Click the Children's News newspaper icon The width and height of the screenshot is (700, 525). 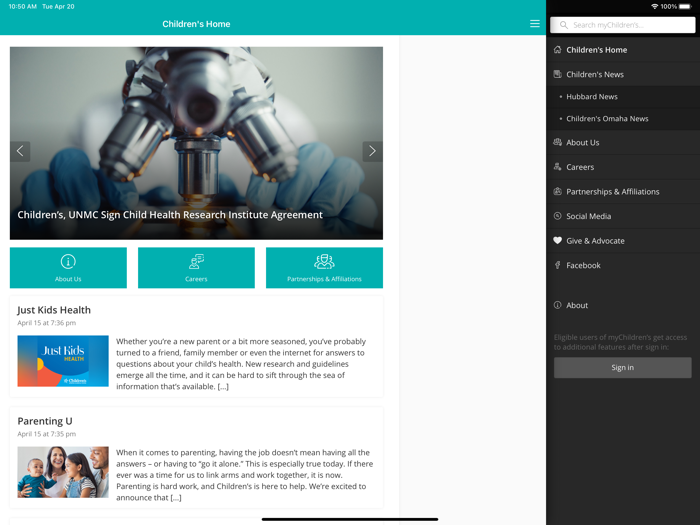(558, 74)
